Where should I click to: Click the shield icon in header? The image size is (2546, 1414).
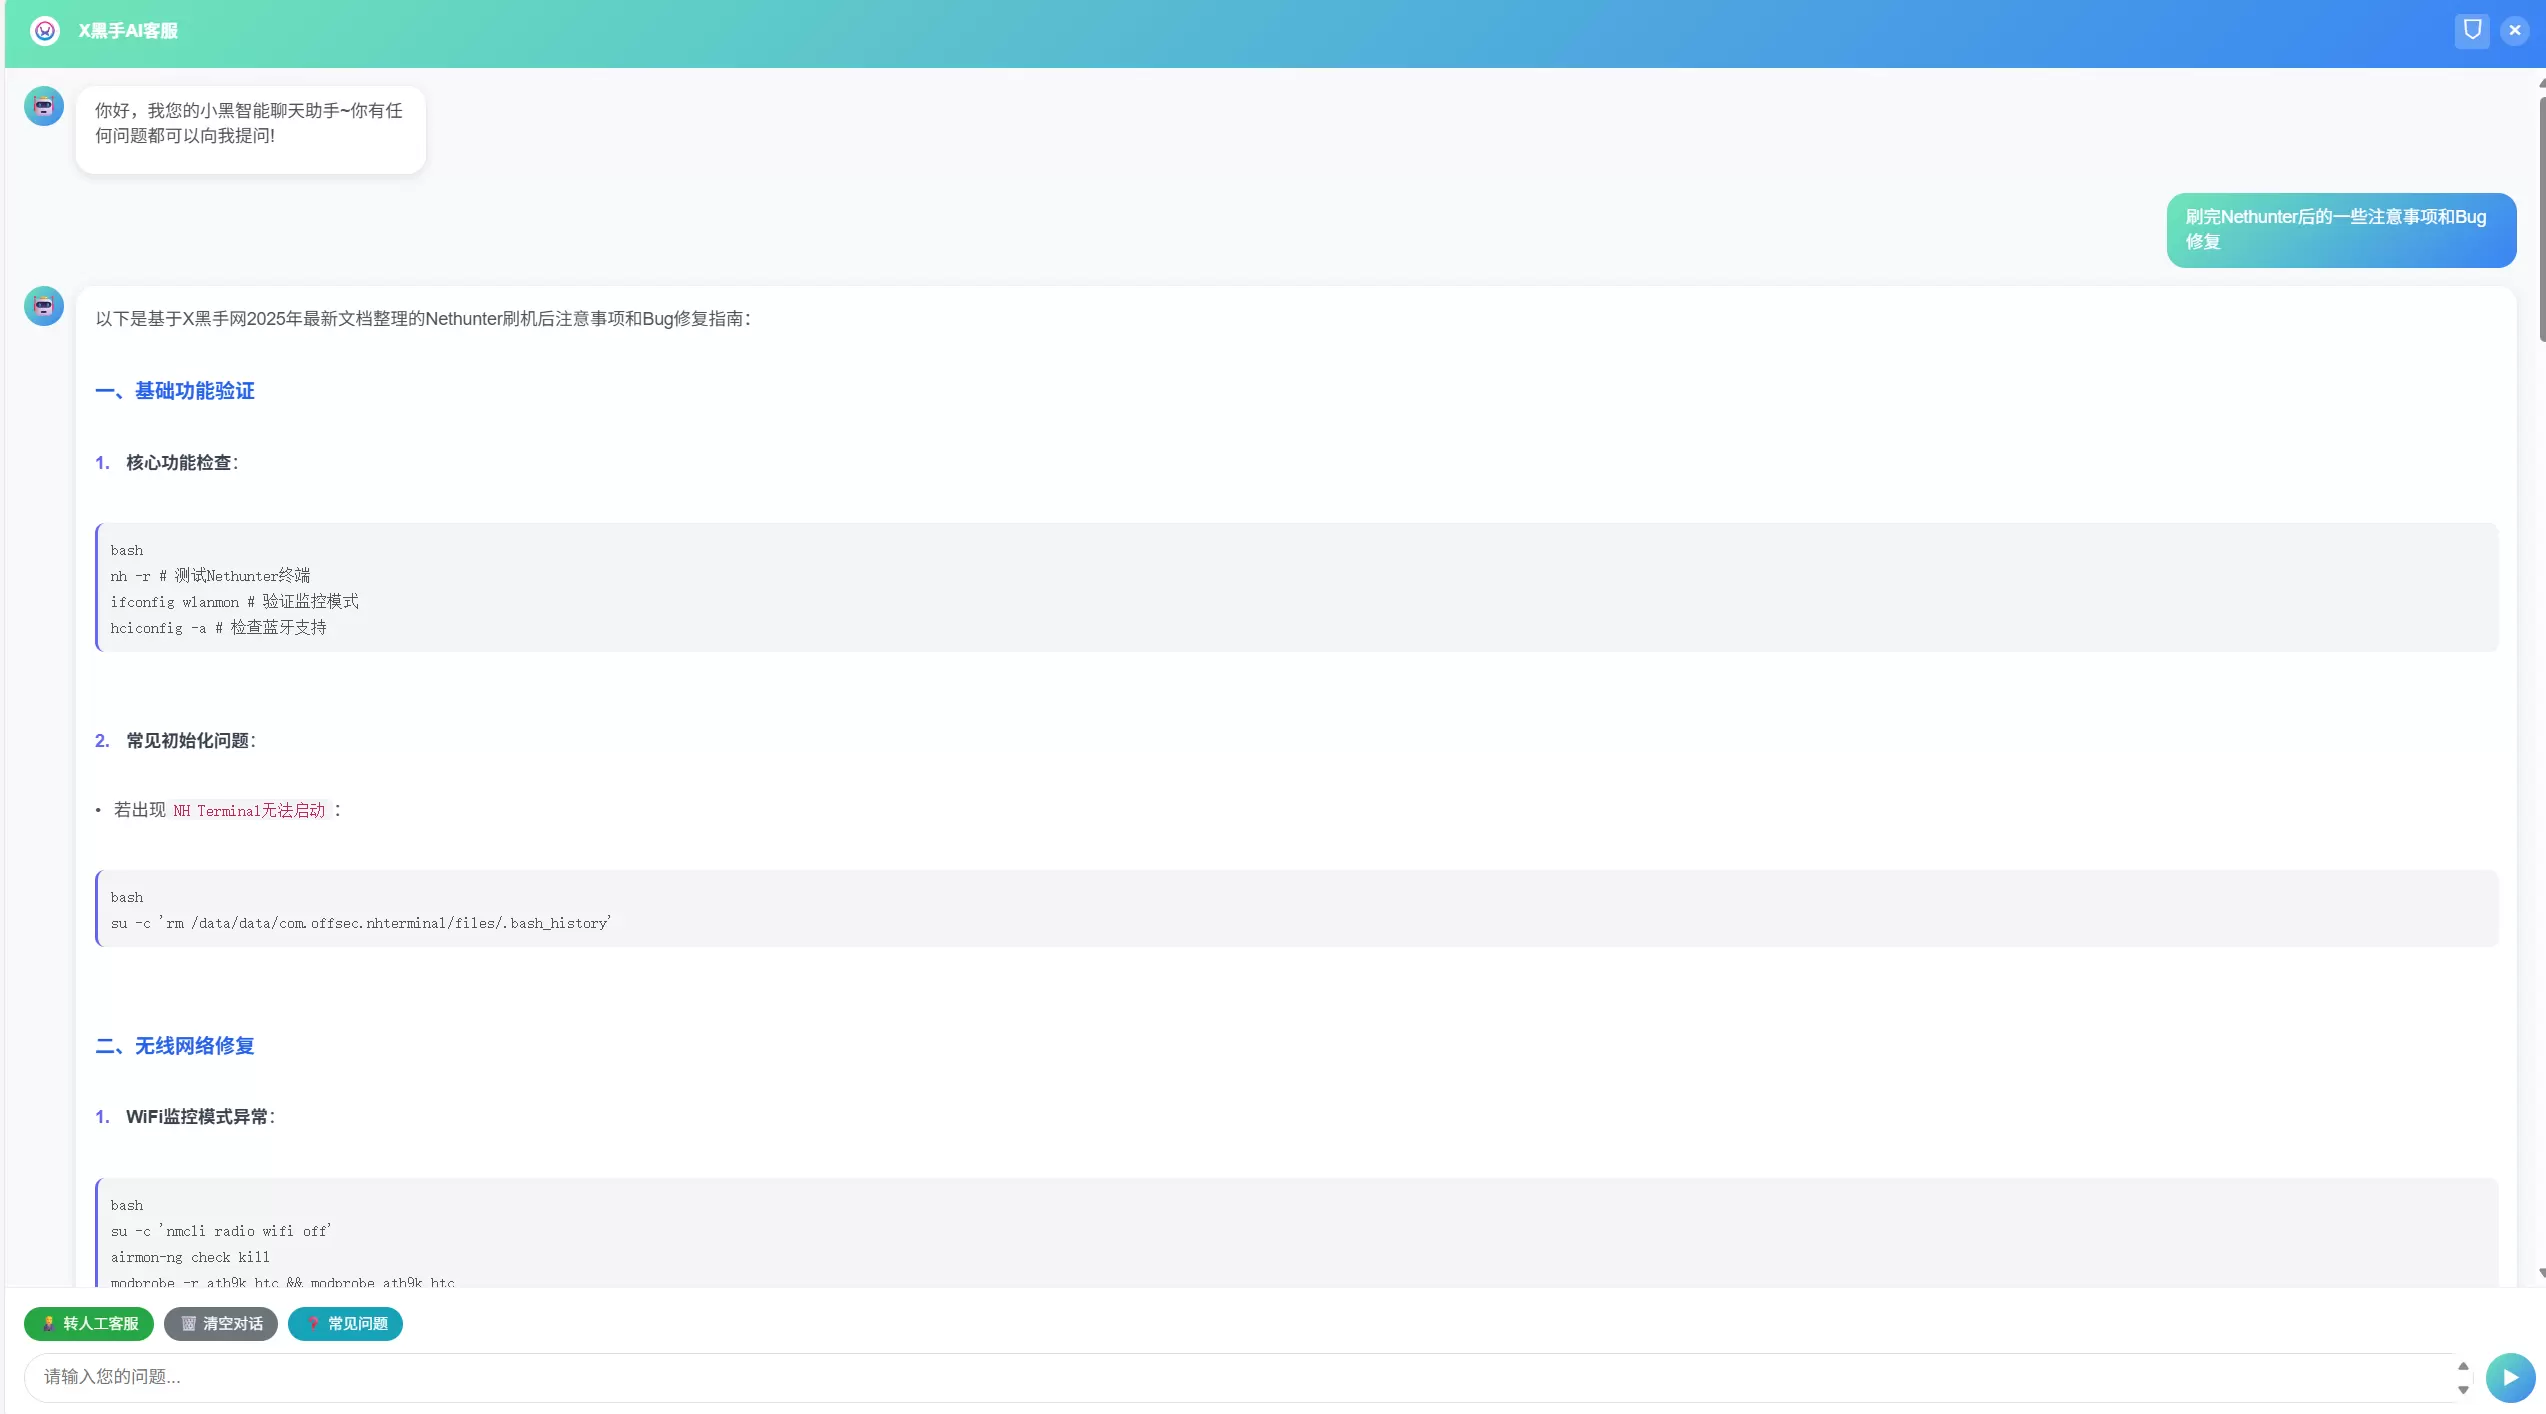[2472, 30]
